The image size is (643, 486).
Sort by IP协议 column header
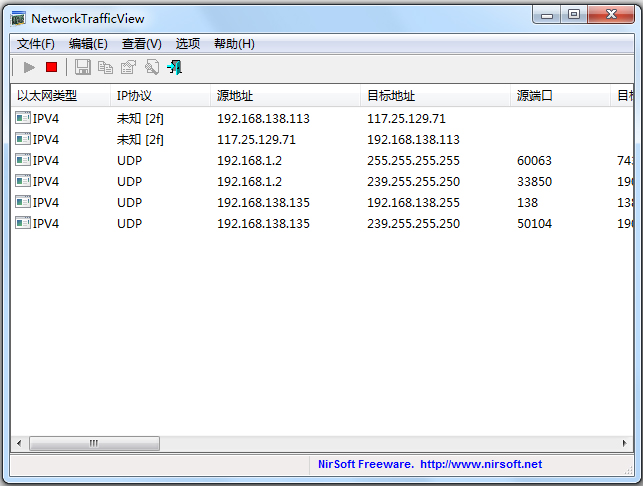(160, 96)
